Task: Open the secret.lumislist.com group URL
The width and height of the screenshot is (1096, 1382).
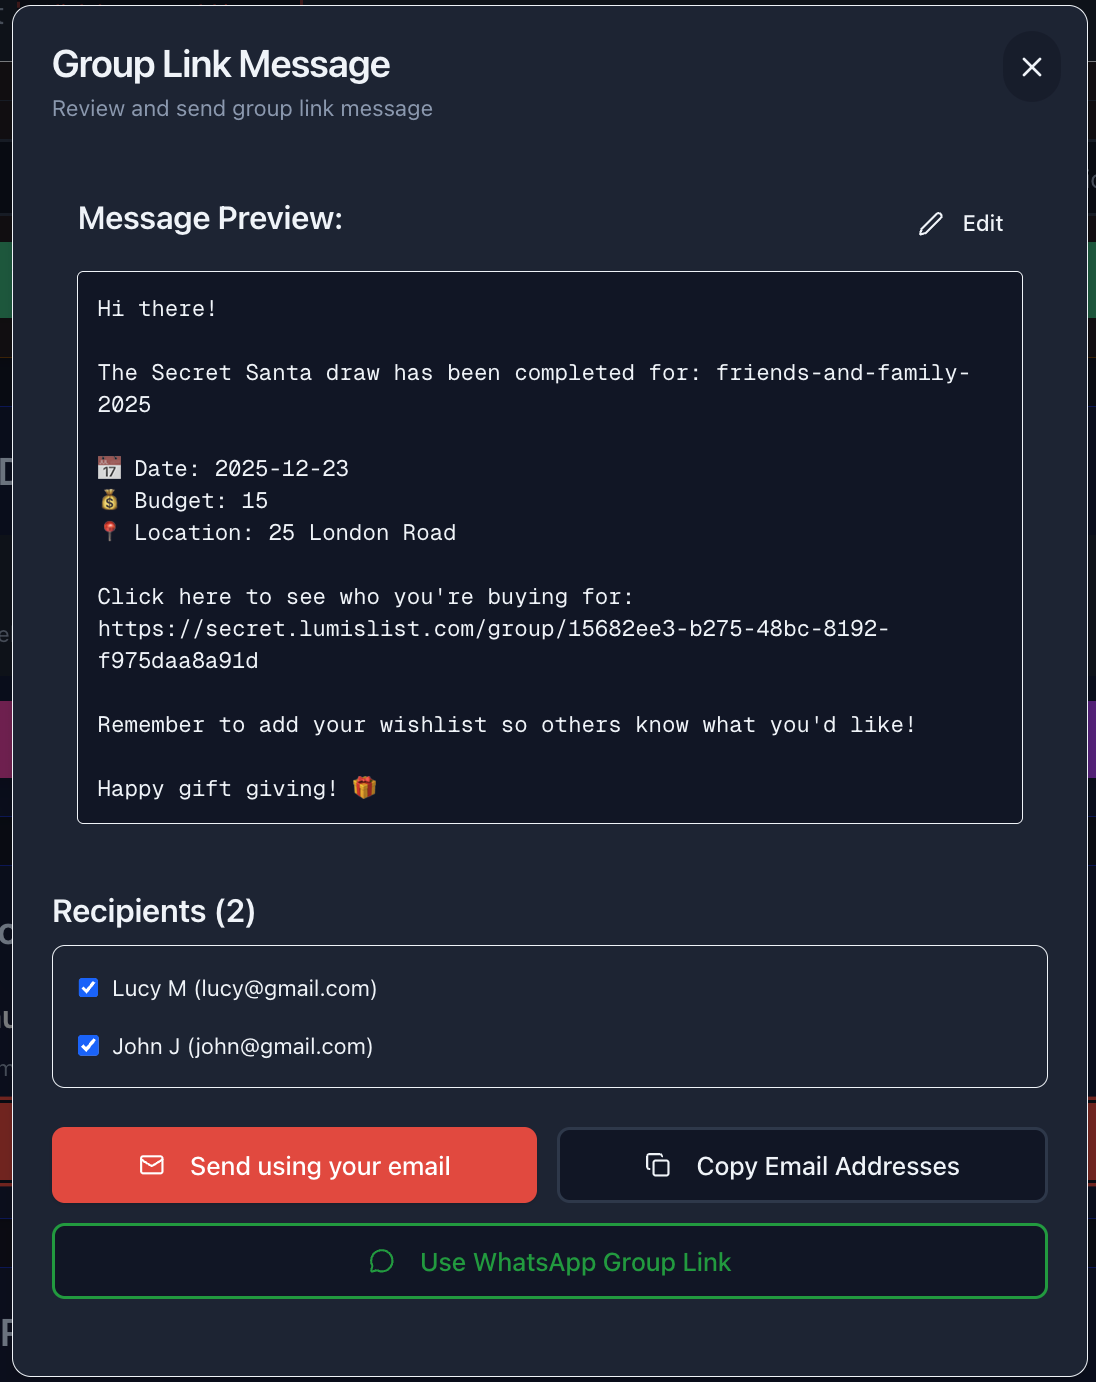Action: click(x=493, y=629)
